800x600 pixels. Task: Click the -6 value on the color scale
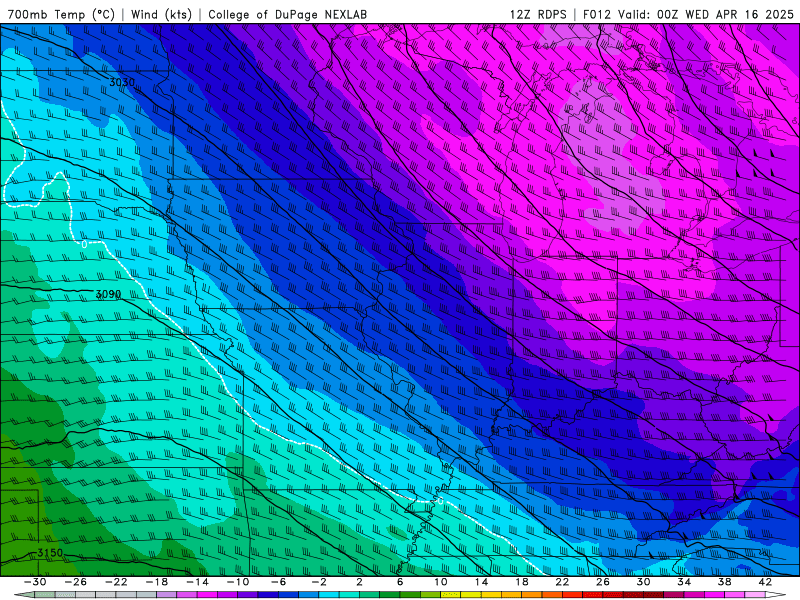279,582
